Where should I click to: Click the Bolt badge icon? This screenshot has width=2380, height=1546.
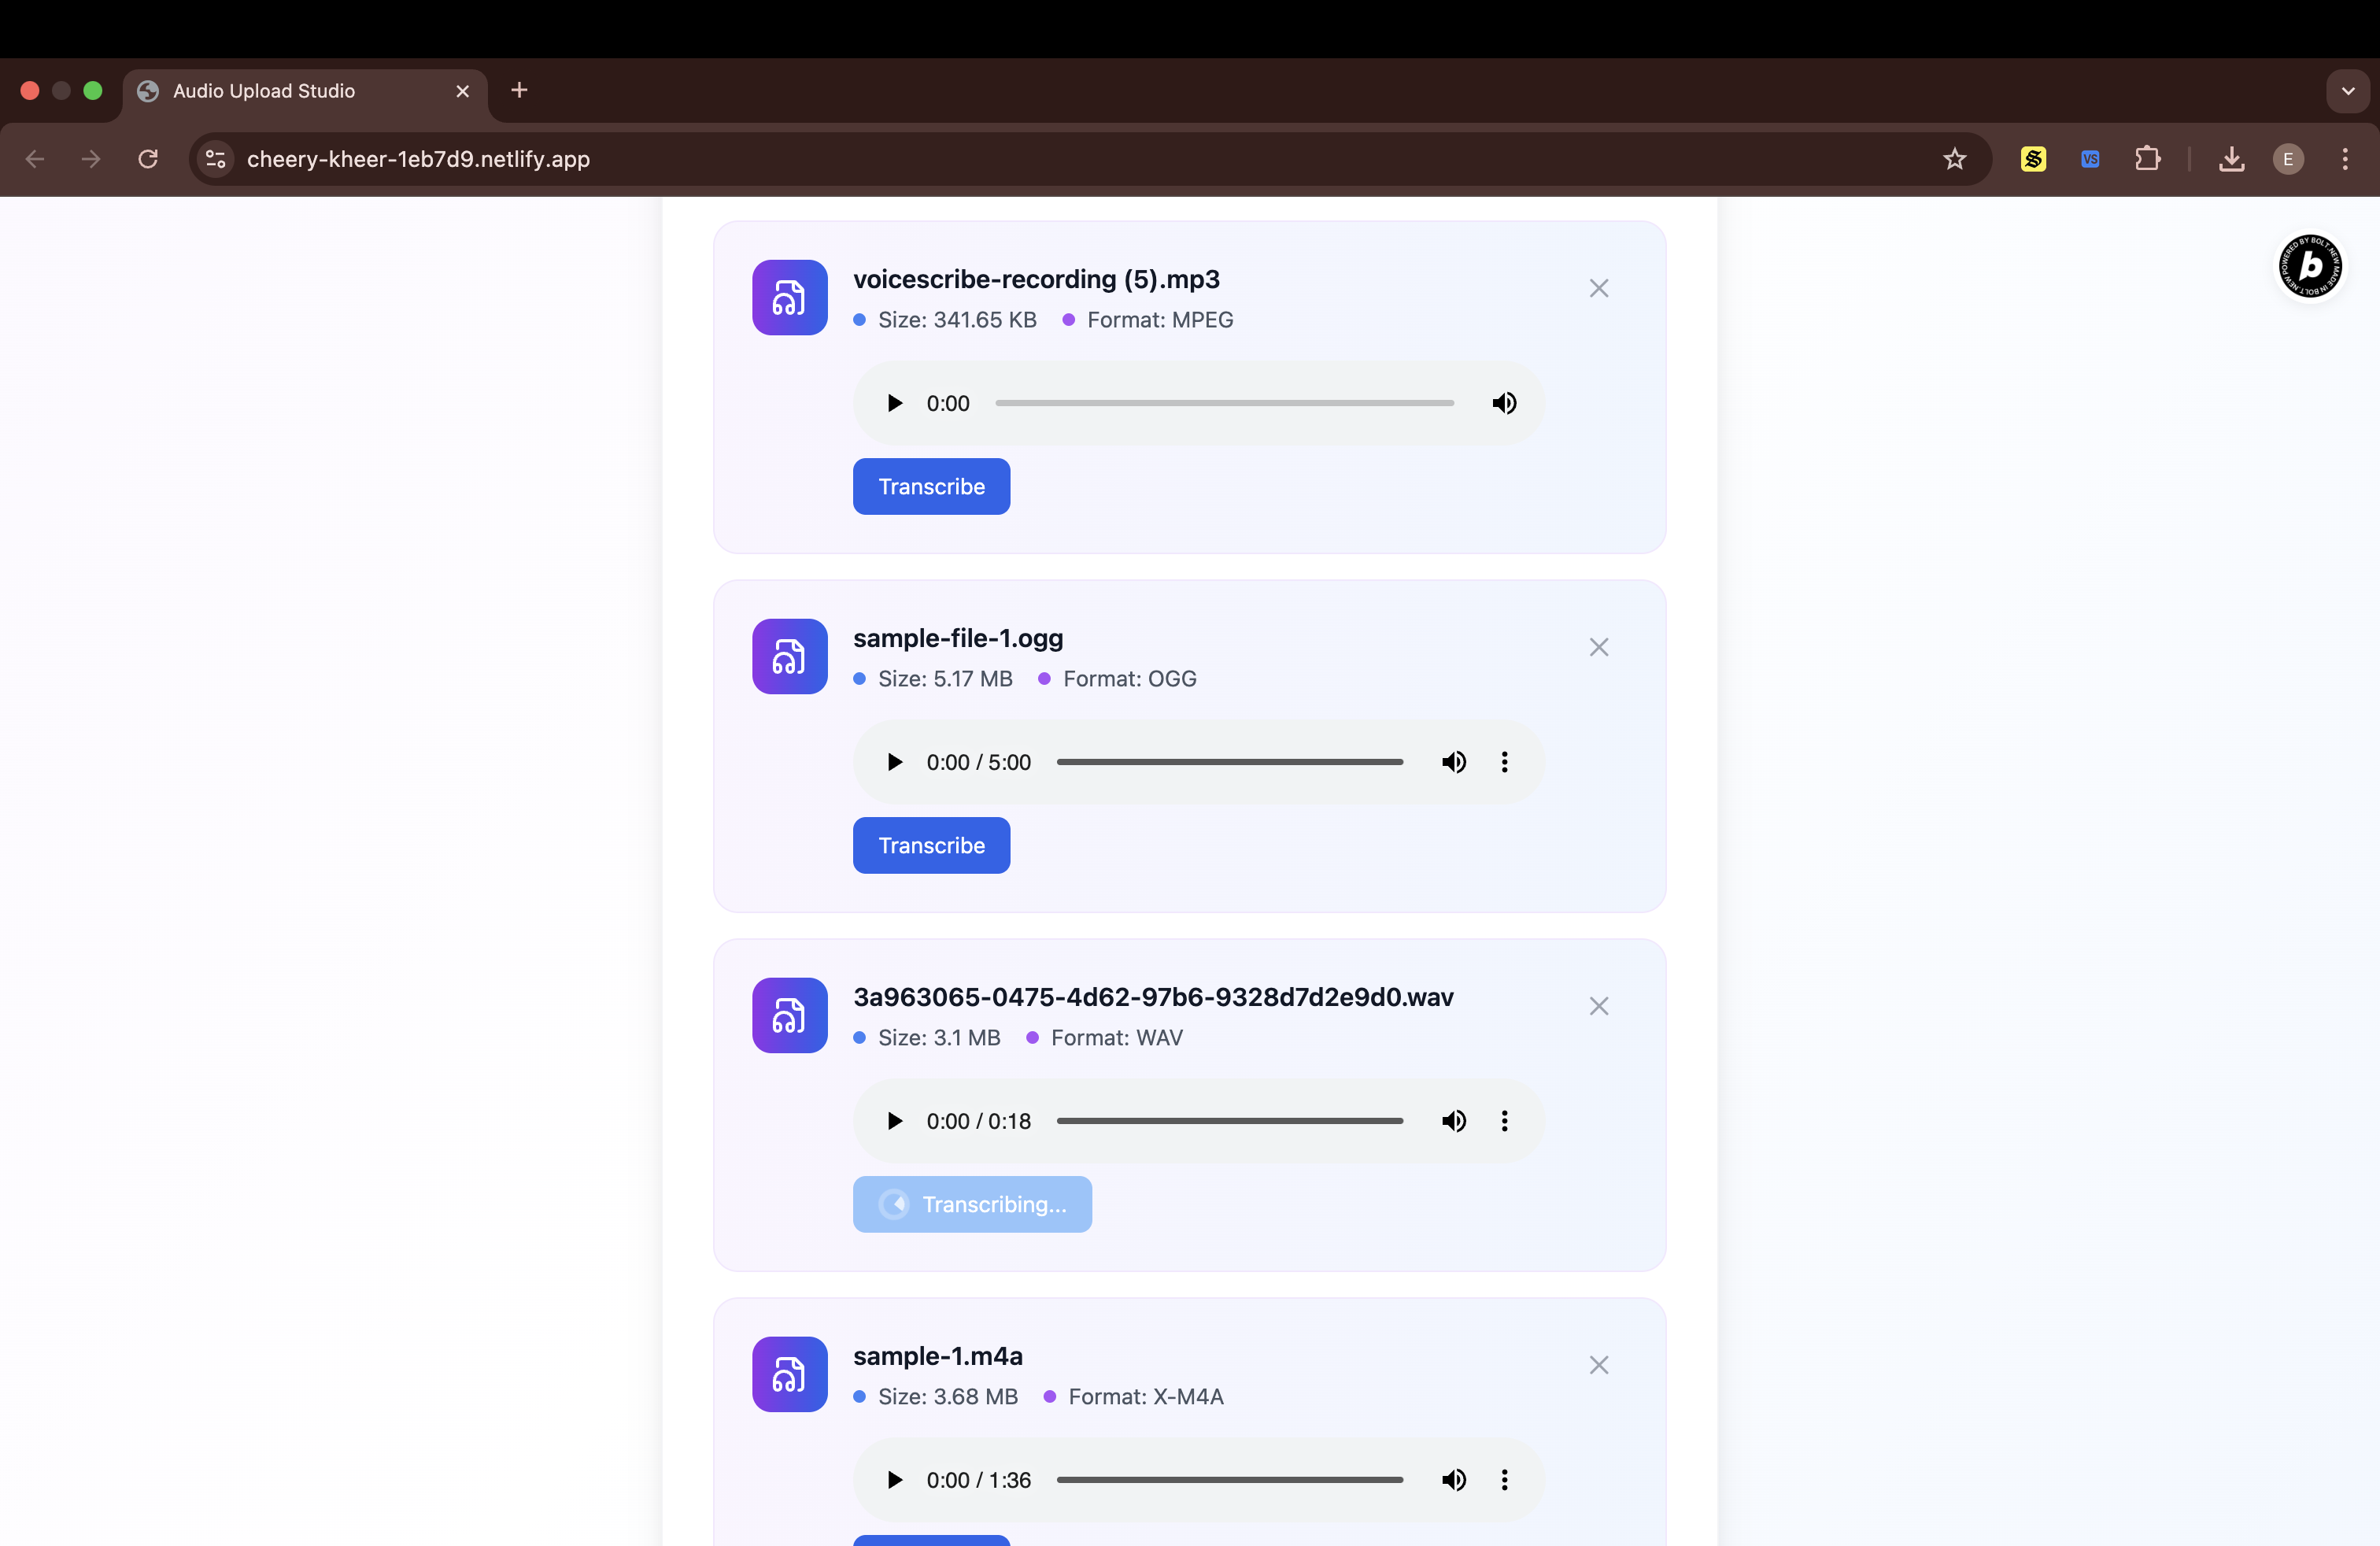point(2309,266)
